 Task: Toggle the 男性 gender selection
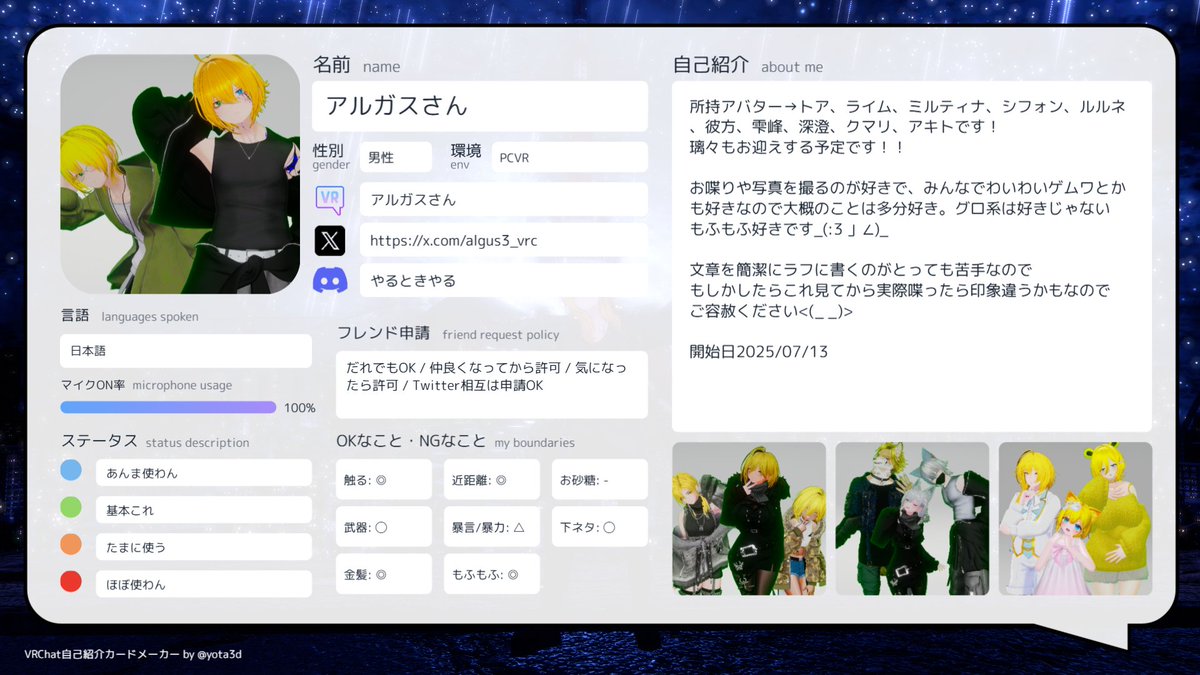pos(395,157)
